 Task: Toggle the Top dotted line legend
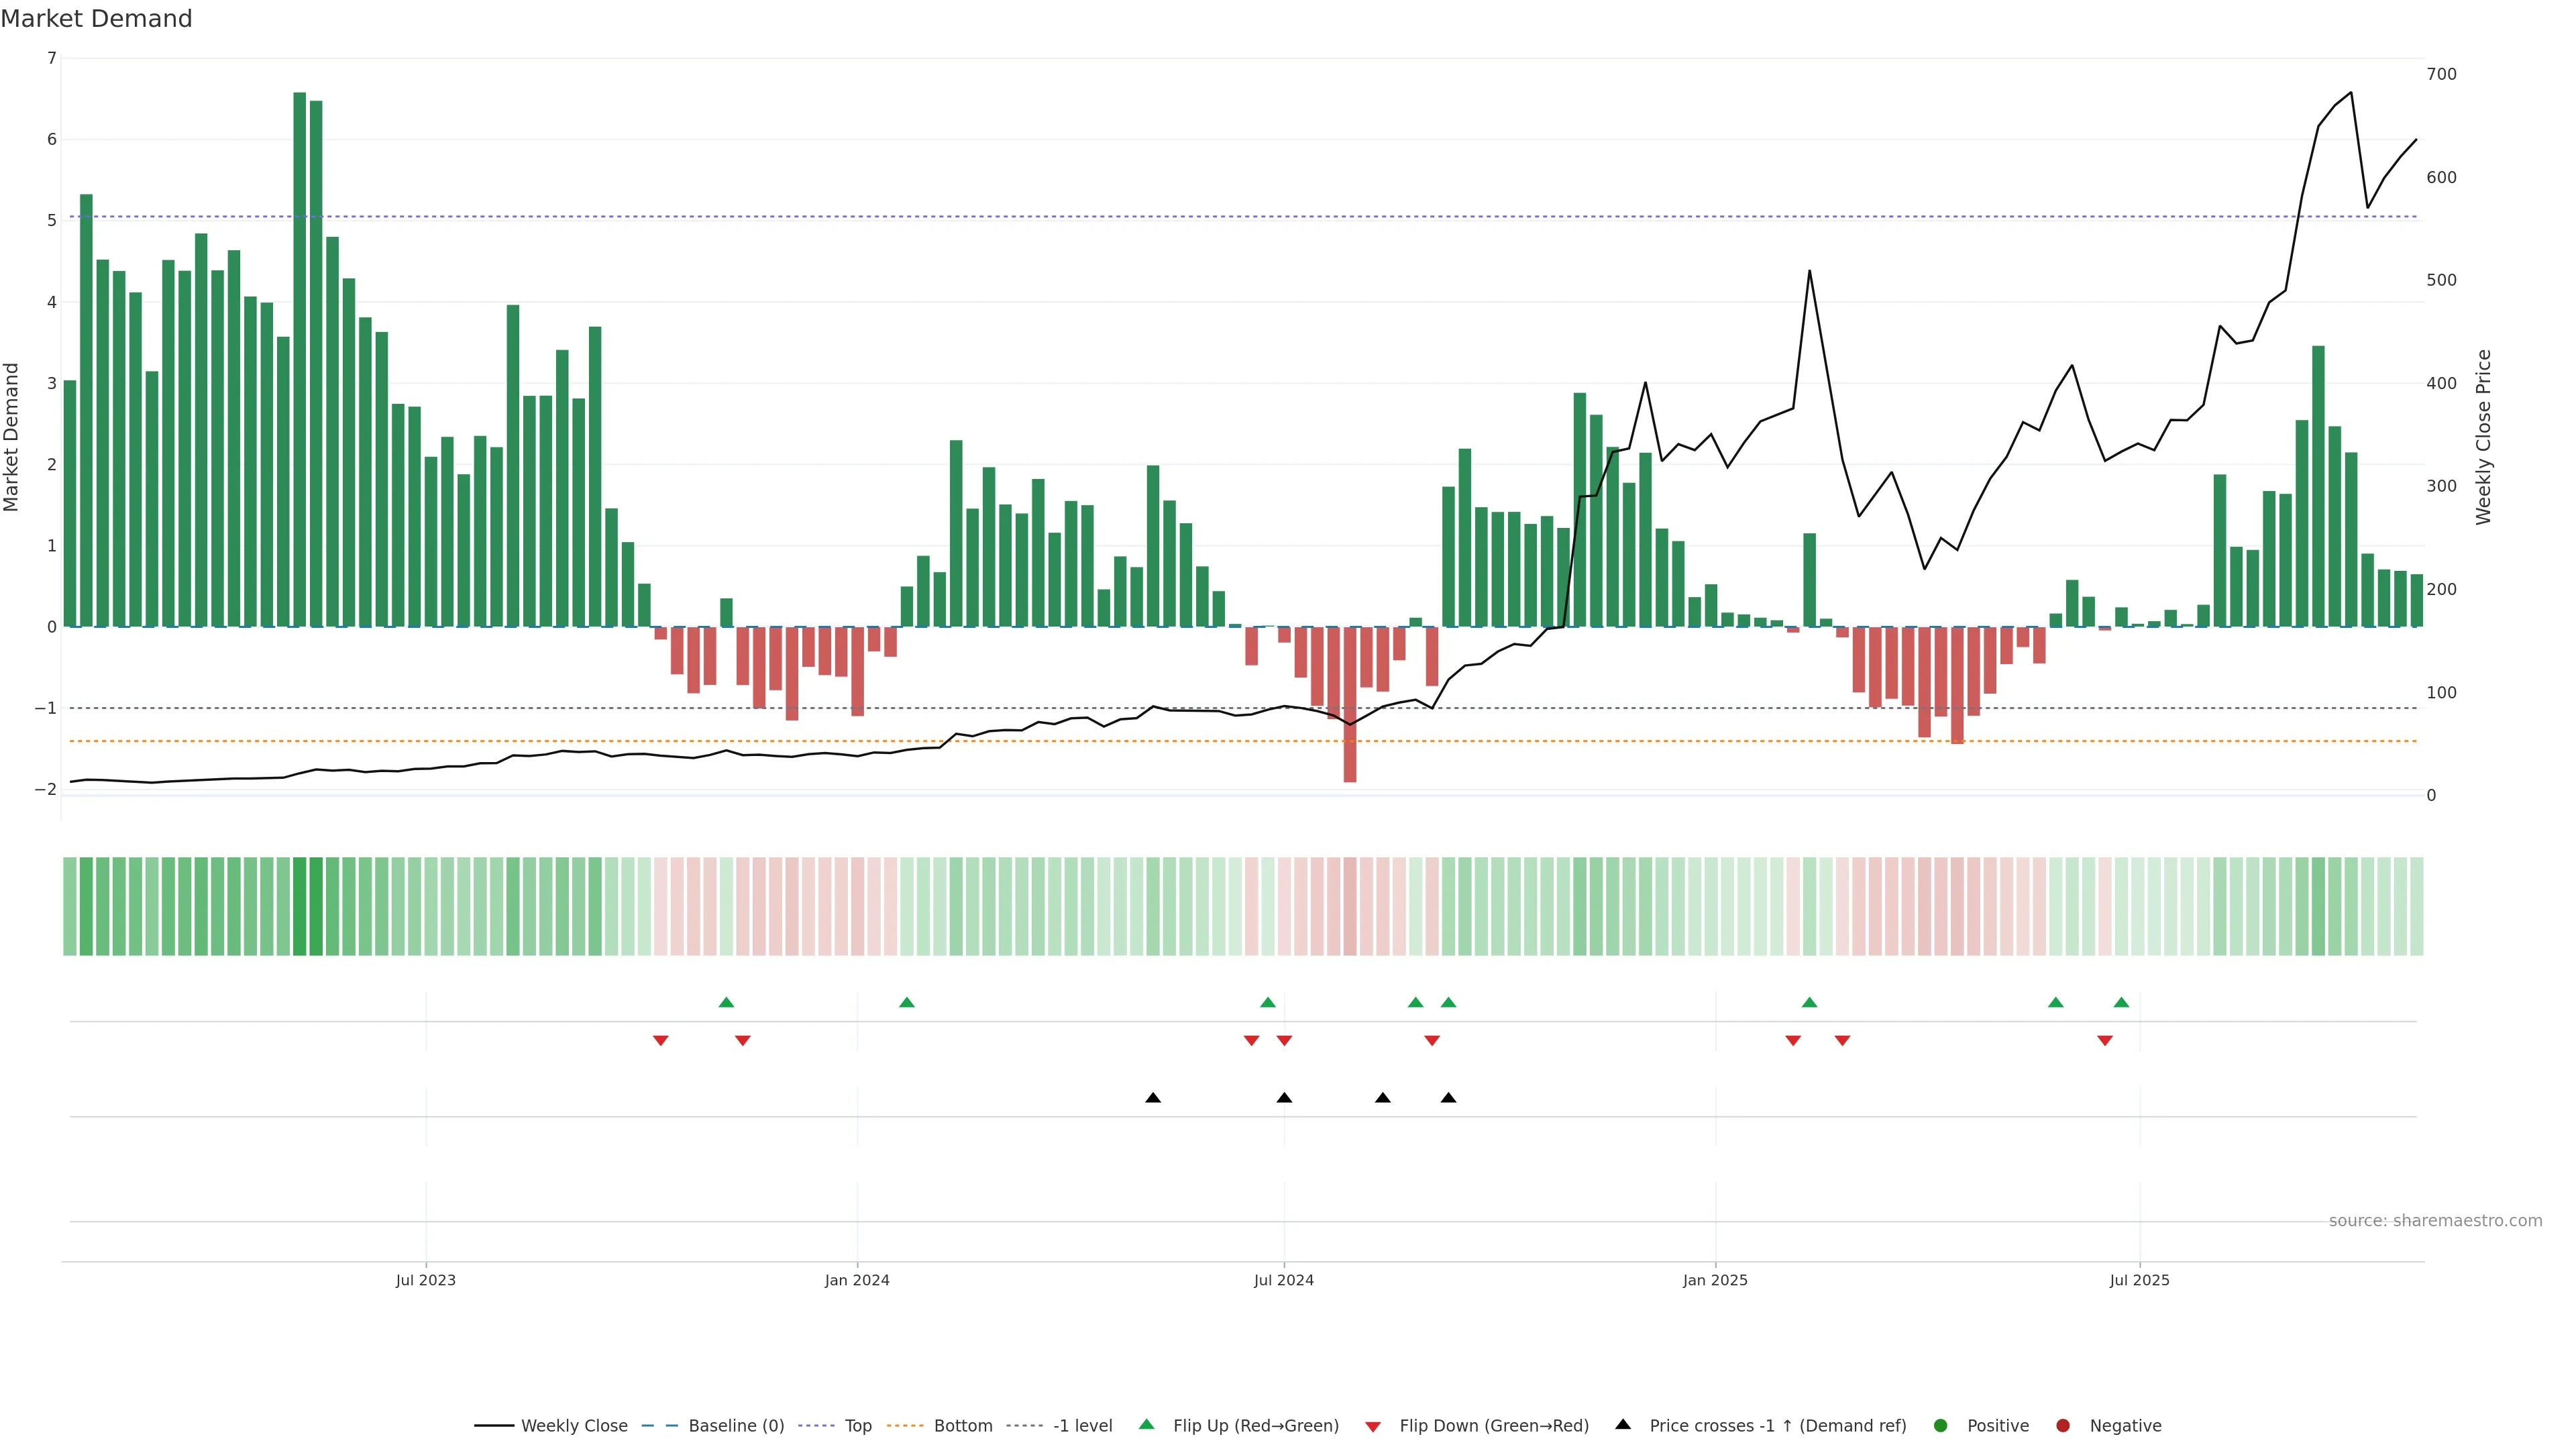(857, 1426)
